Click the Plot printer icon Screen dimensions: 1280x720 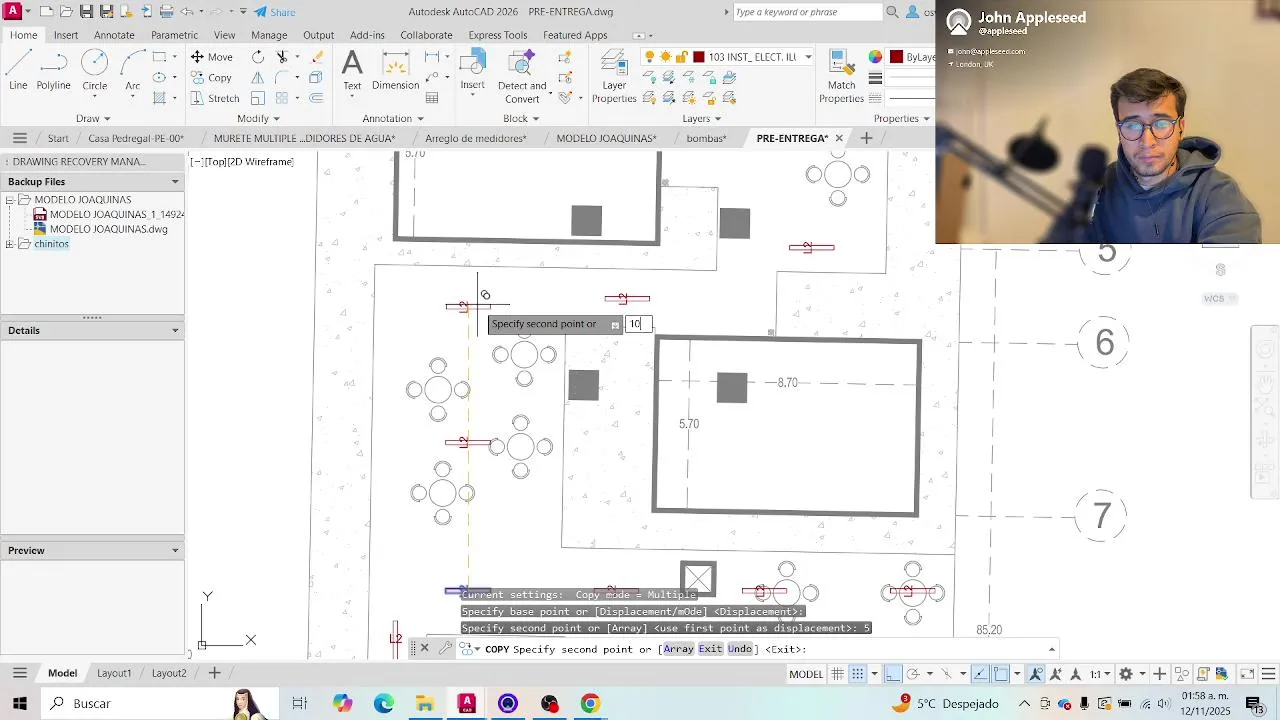pos(166,12)
